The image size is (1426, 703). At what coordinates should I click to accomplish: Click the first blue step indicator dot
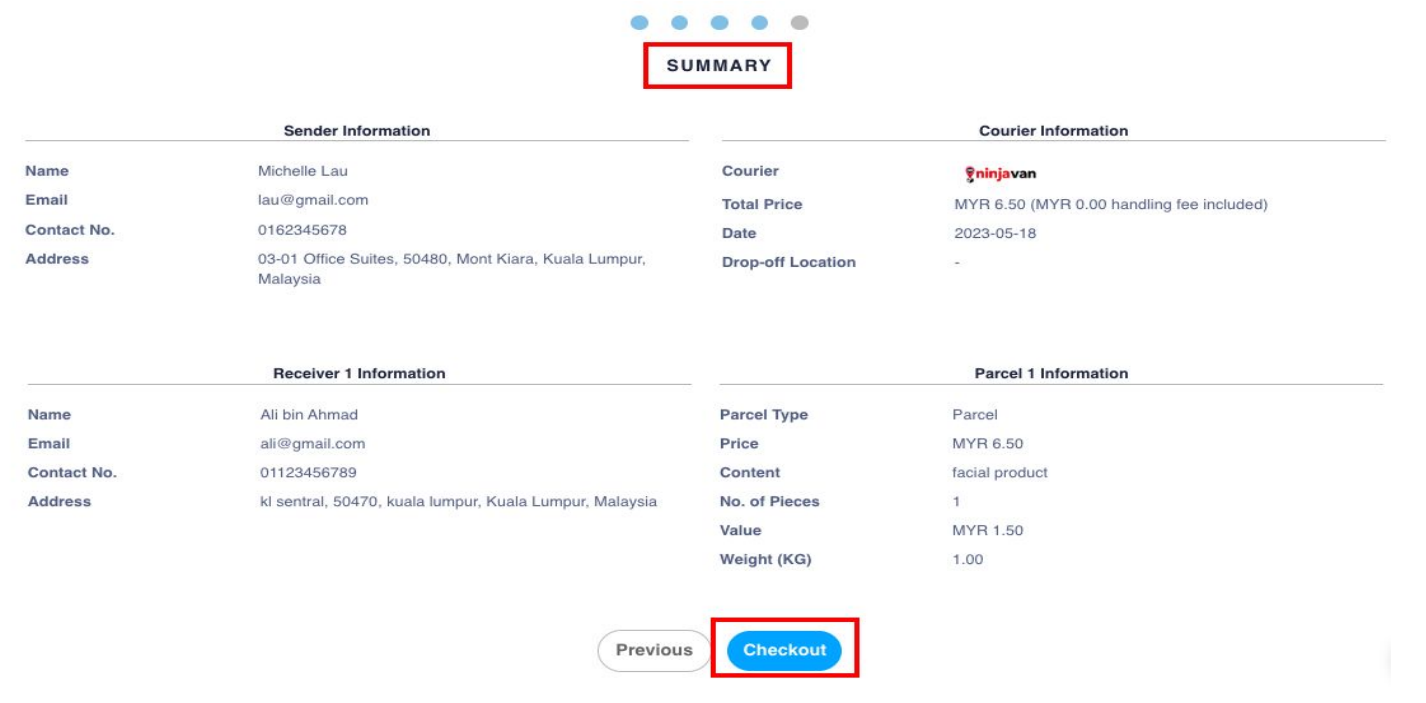pyautogui.click(x=640, y=21)
